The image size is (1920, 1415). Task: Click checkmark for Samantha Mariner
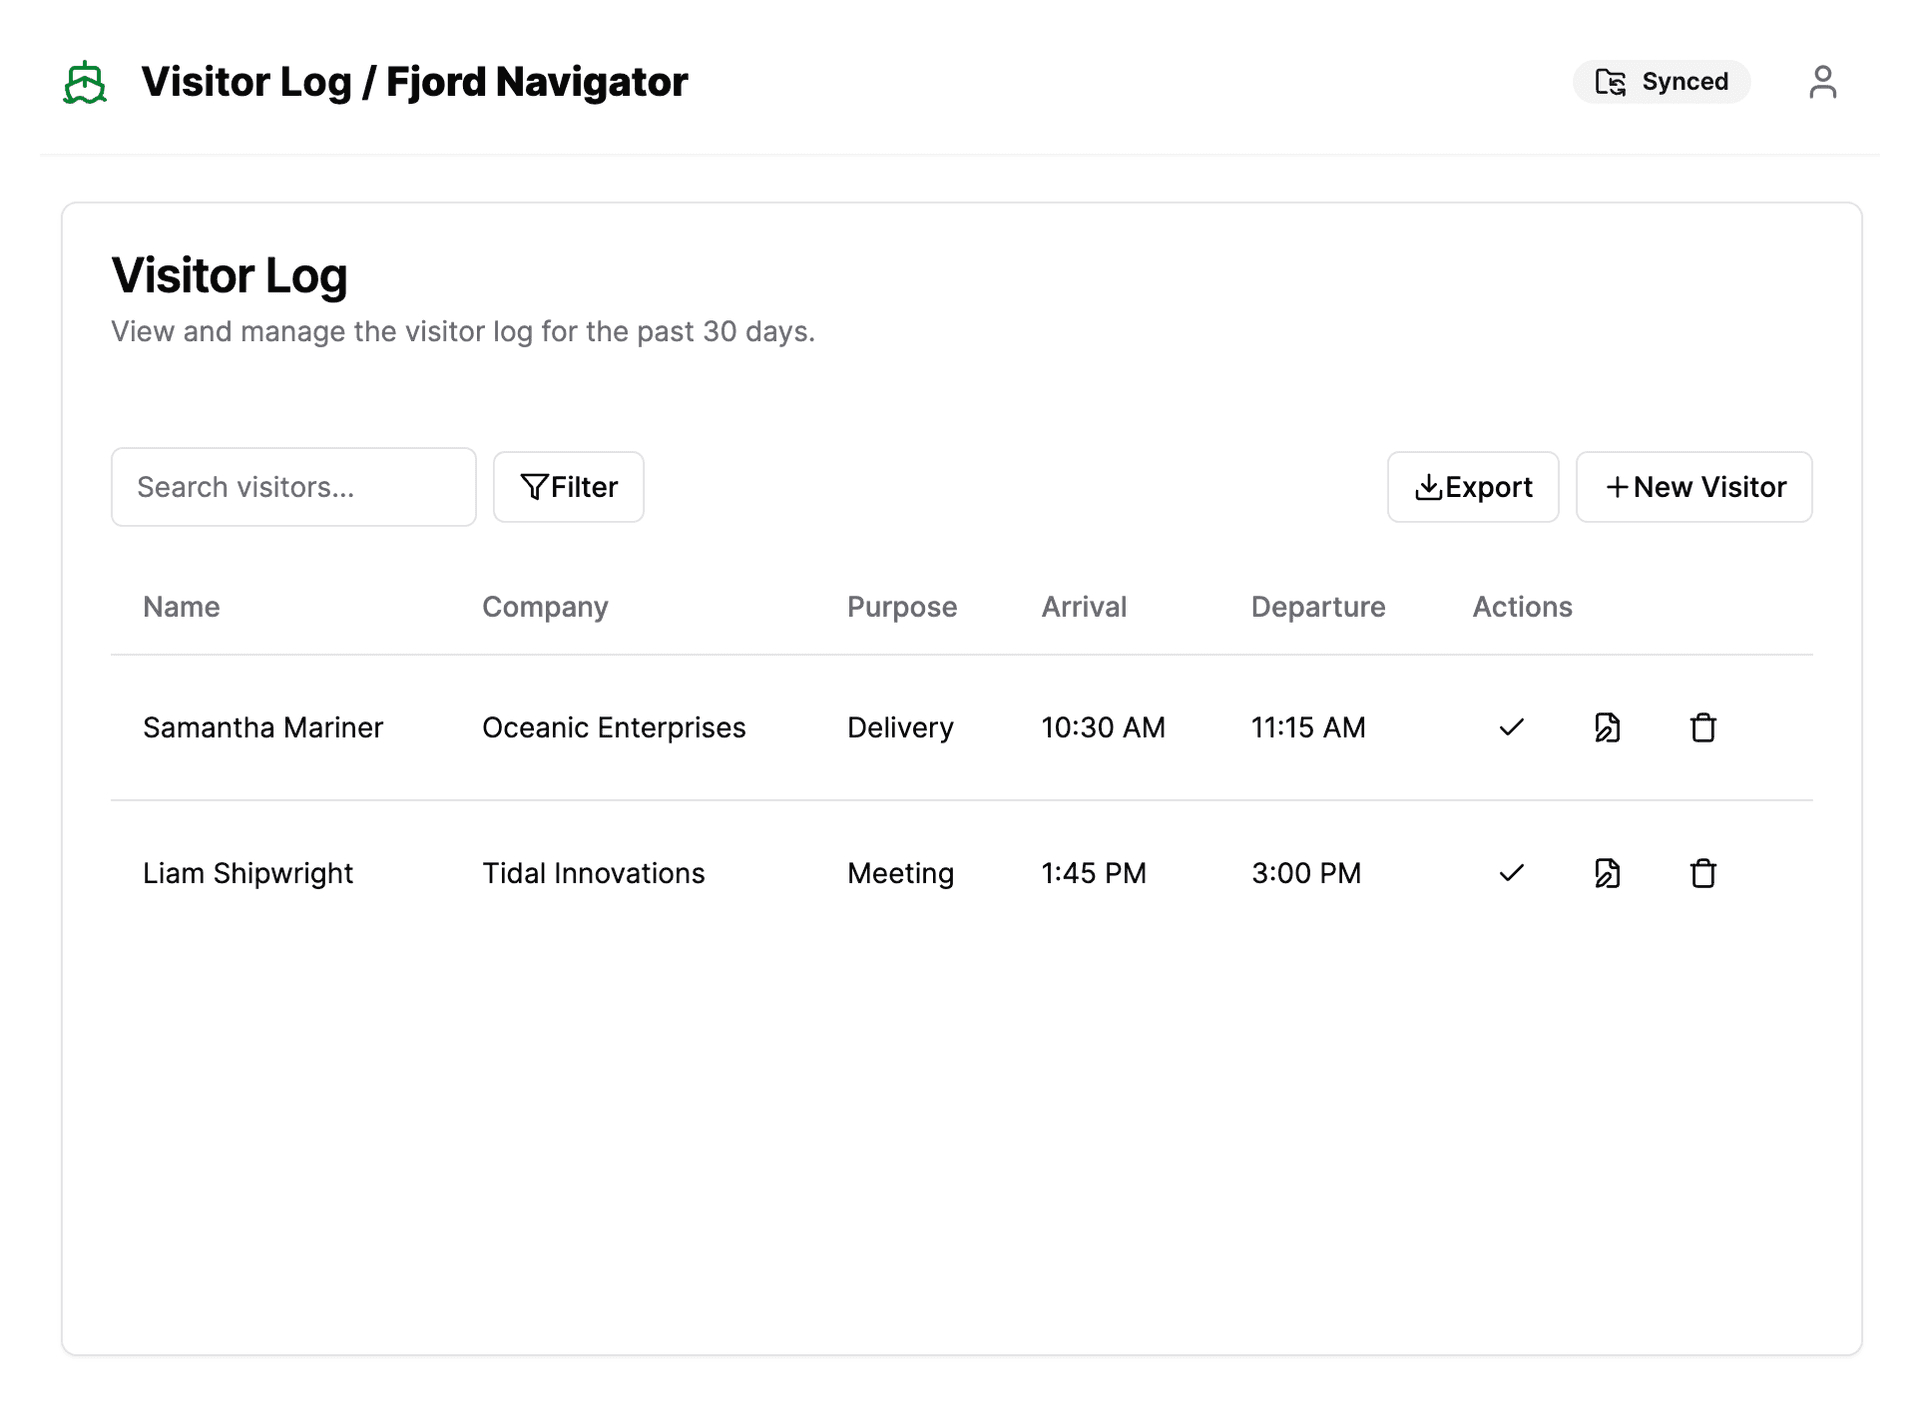[1511, 727]
